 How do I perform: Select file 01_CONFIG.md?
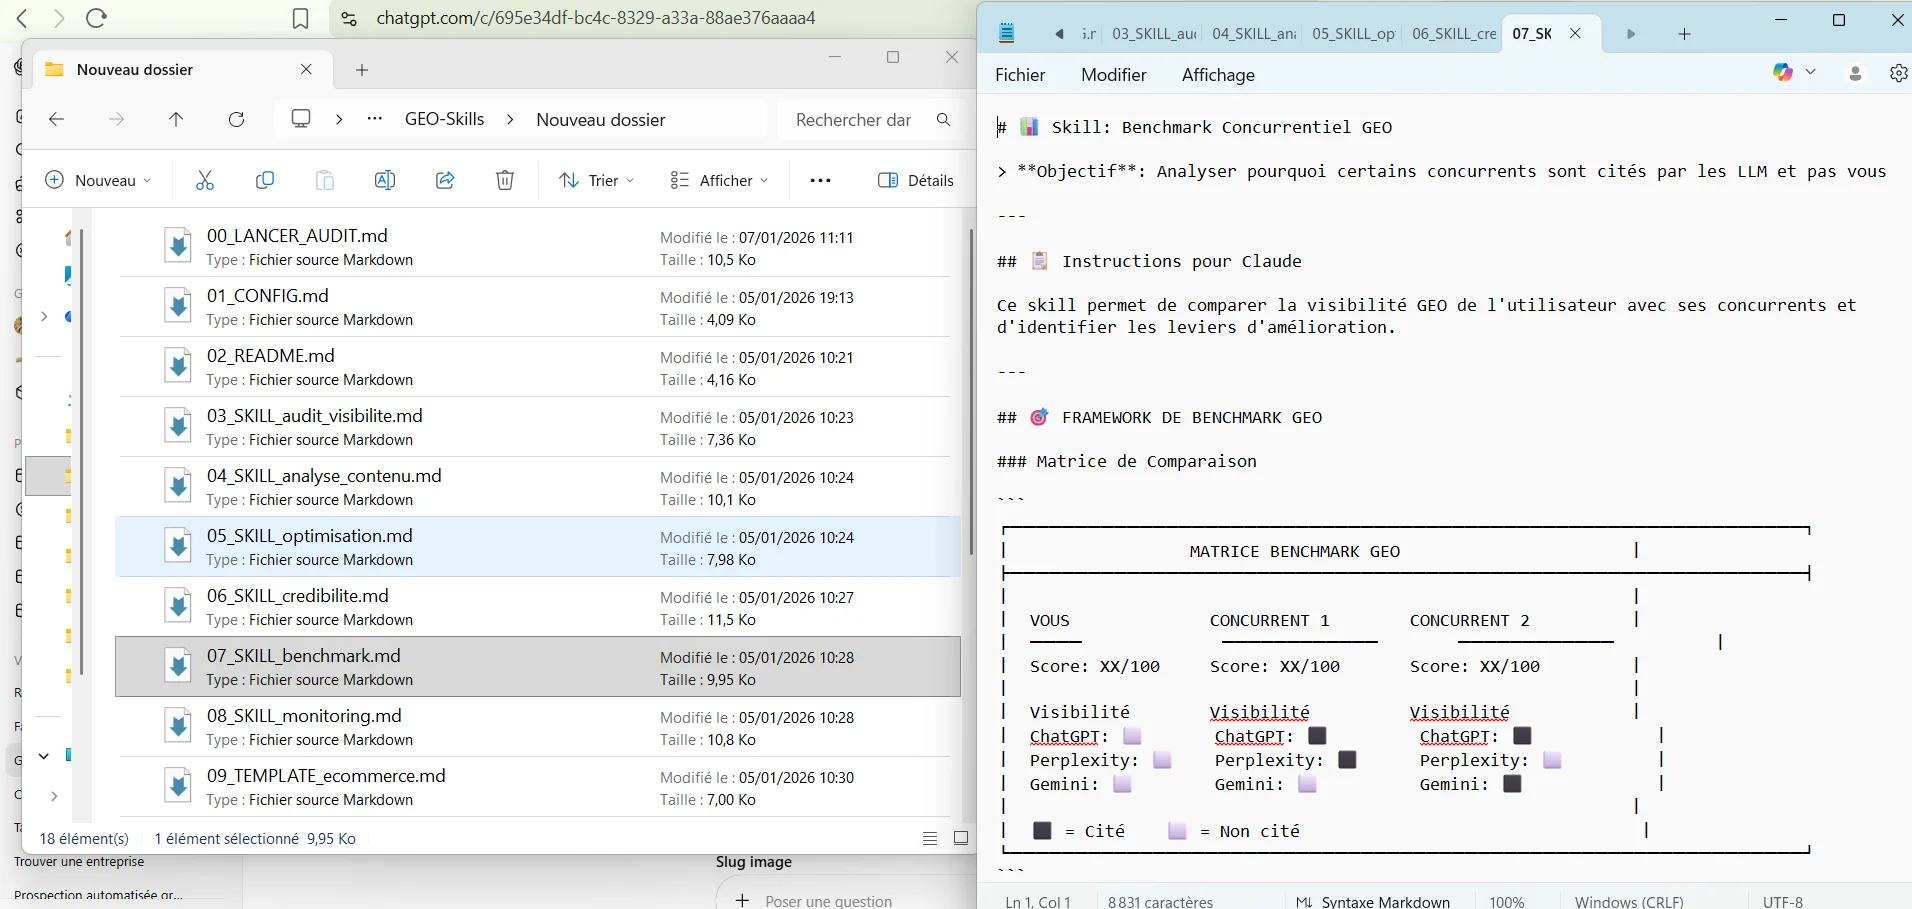pyautogui.click(x=538, y=307)
